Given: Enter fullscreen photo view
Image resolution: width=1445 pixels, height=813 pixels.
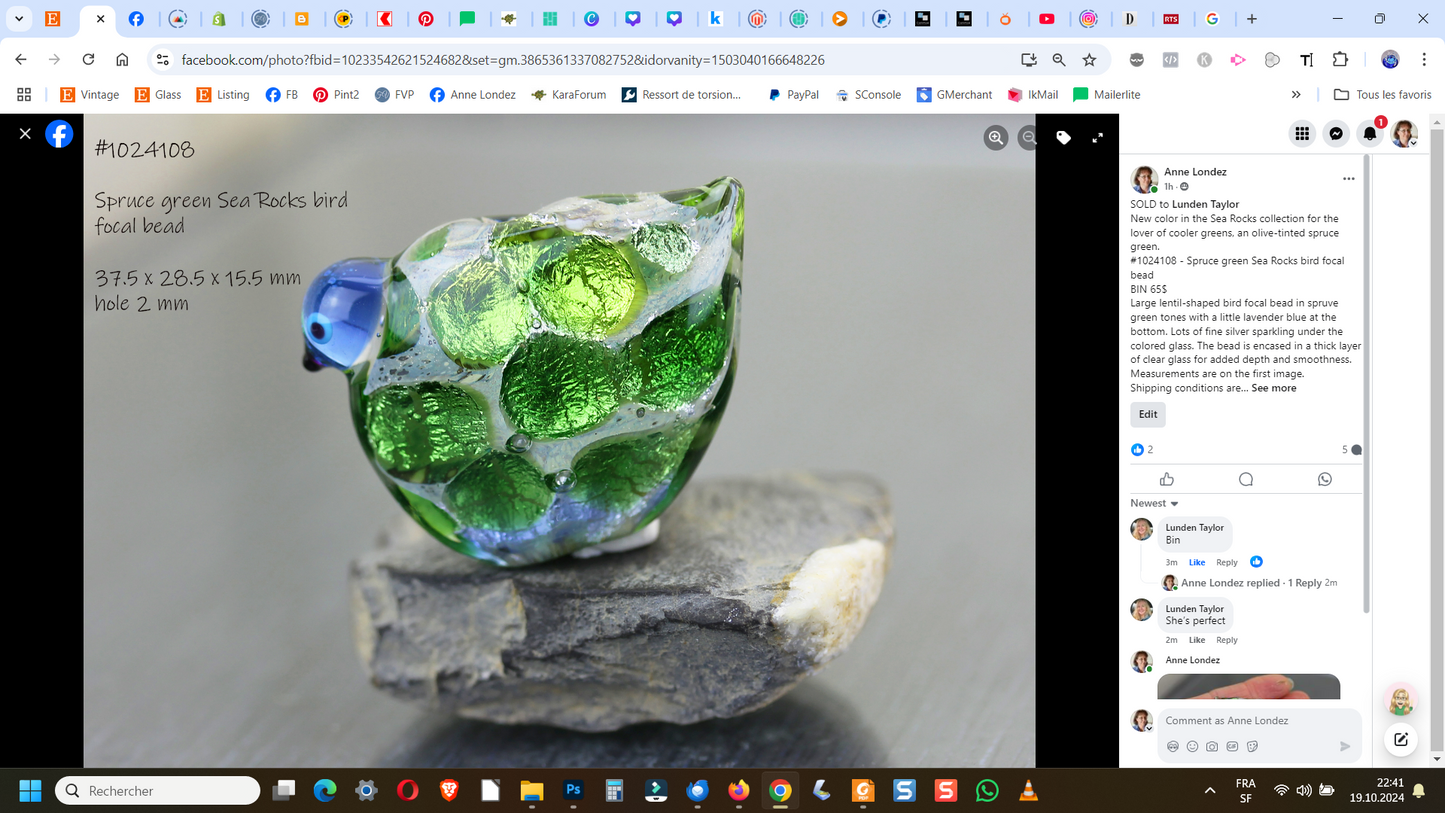Looking at the screenshot, I should [1097, 138].
